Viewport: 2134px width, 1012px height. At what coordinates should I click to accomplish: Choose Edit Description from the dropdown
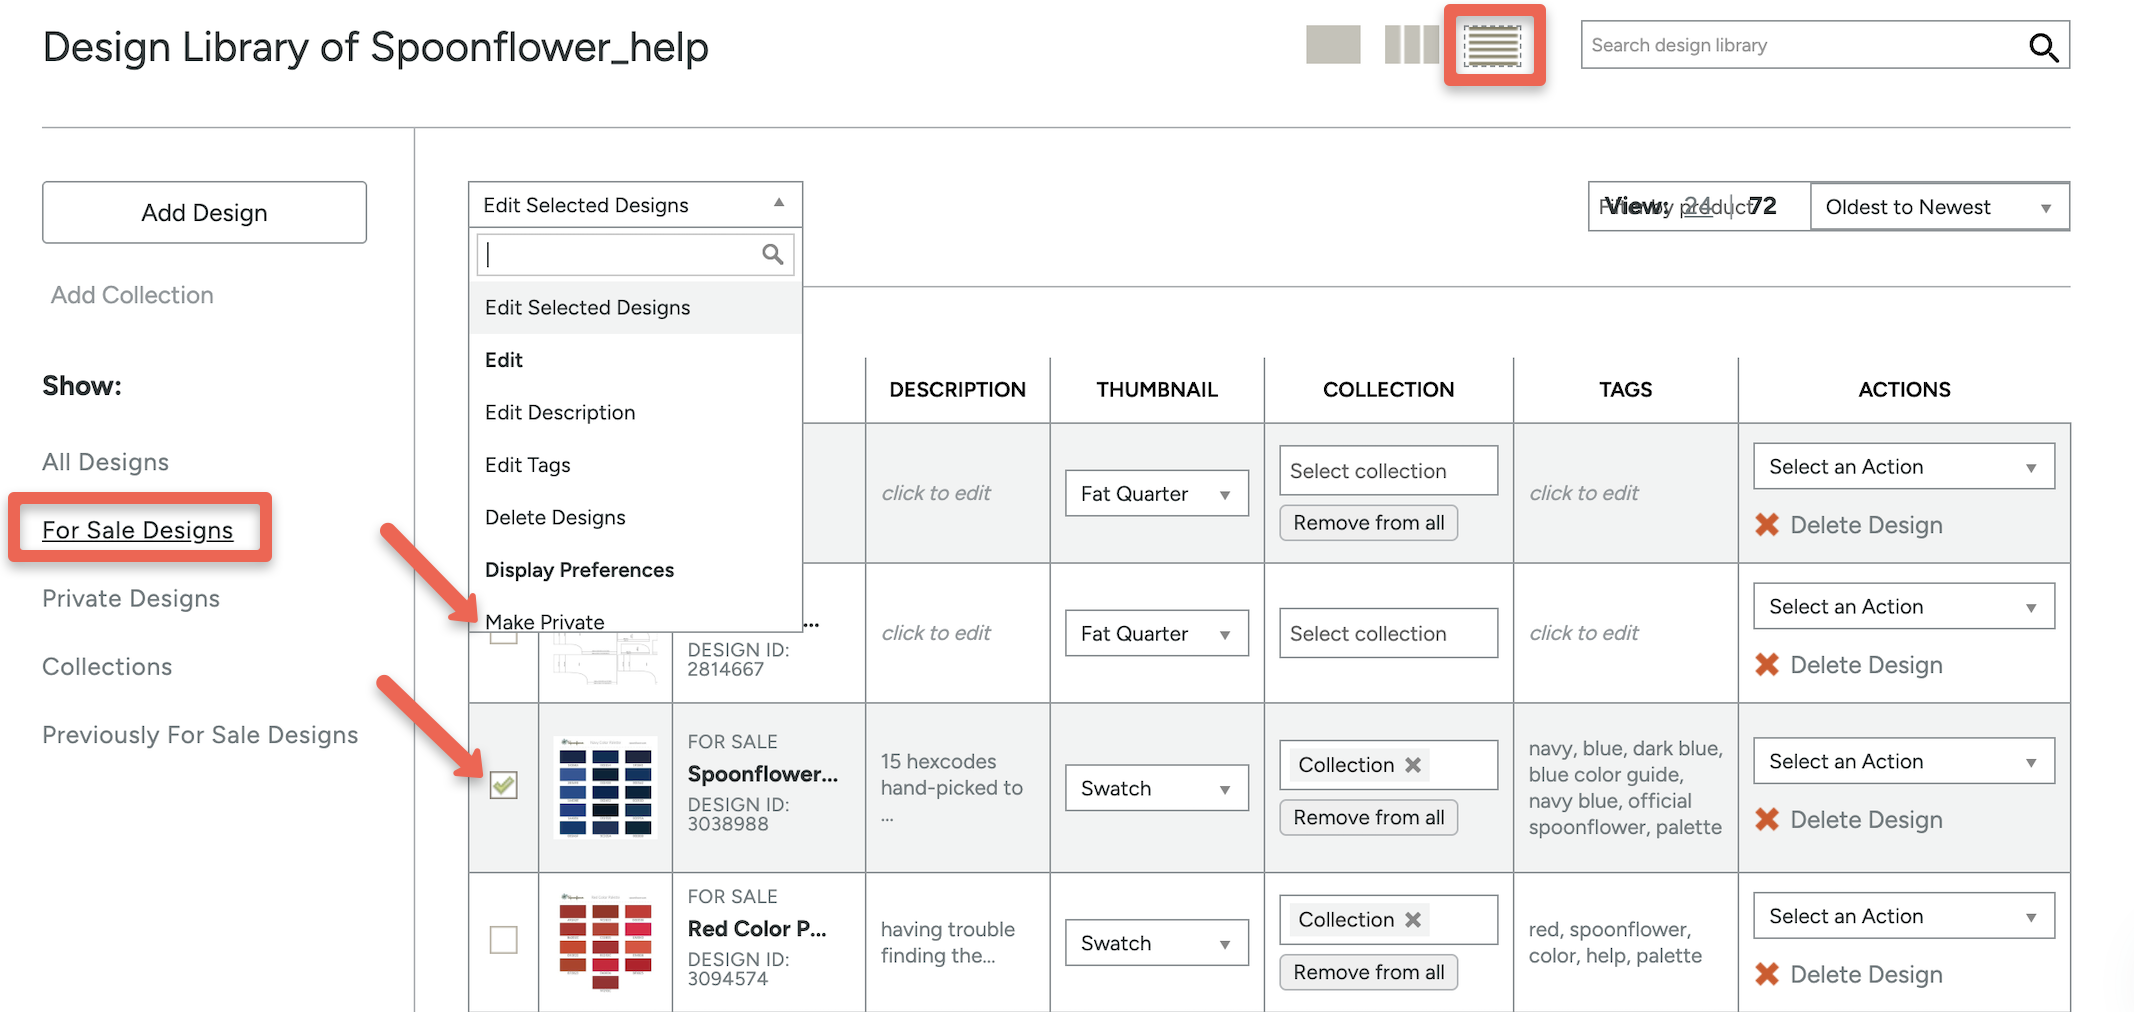(636, 413)
